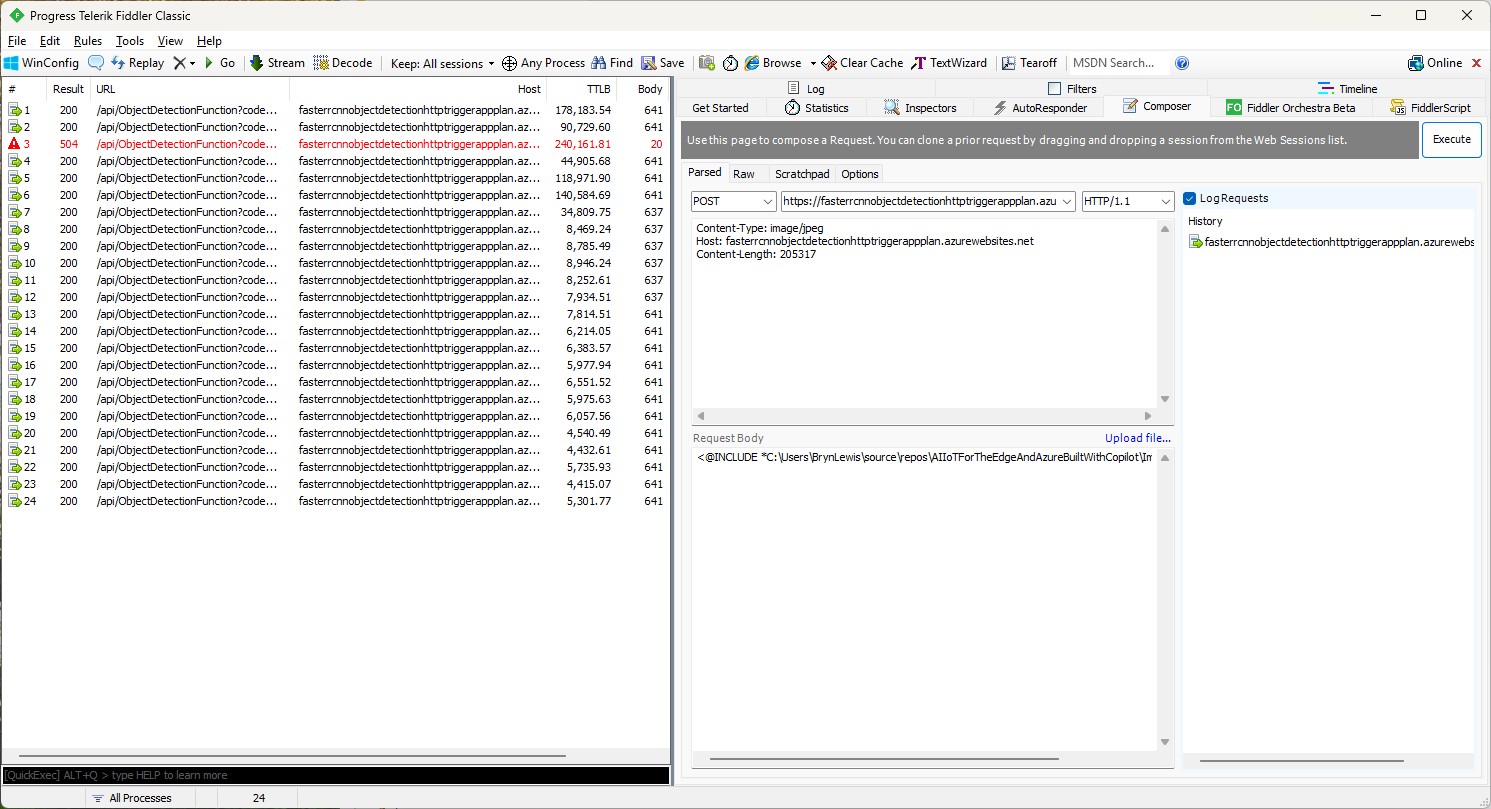1491x809 pixels.
Task: Click the timer stopwatch icon
Action: 731,63
